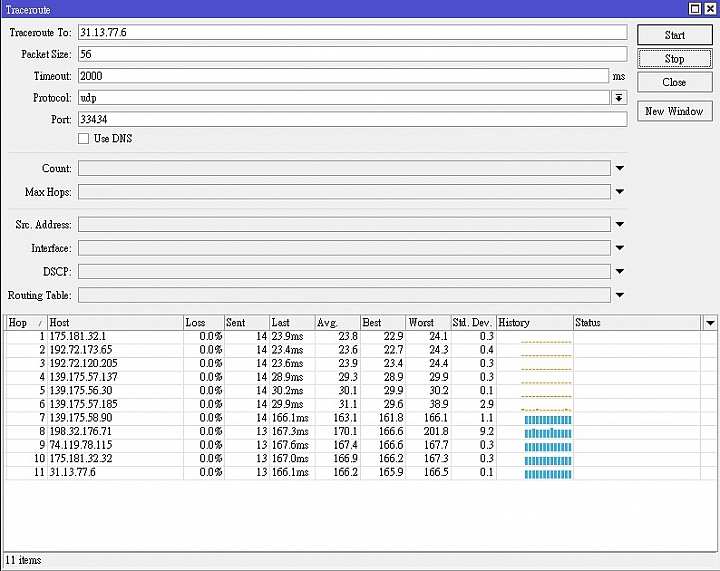Click the Protocol field showing udp
The width and height of the screenshot is (720, 571).
[343, 98]
